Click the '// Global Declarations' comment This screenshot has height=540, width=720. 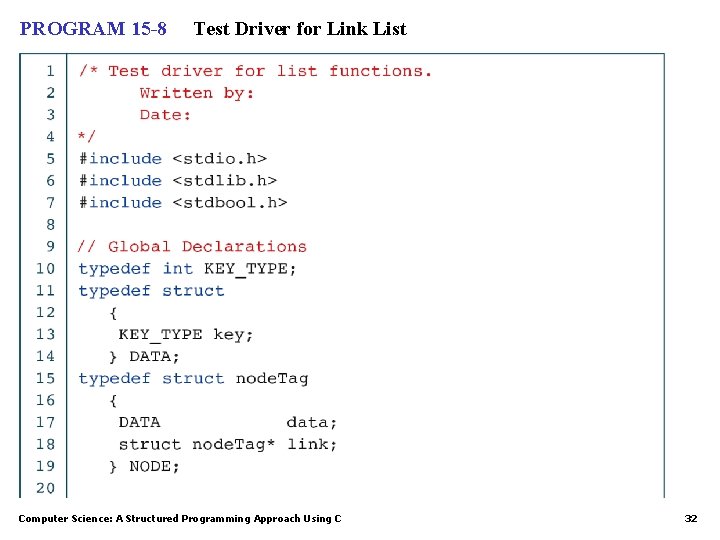(x=192, y=247)
